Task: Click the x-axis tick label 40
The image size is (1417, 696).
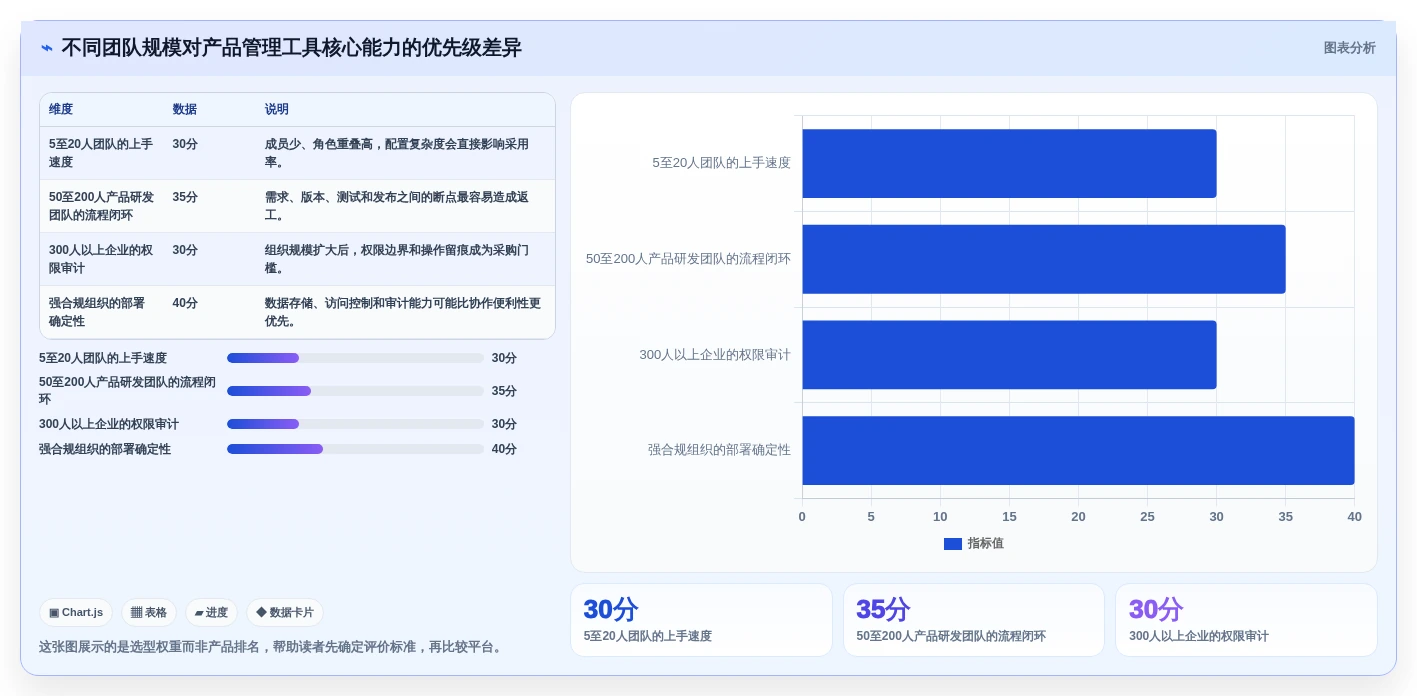Action: [1354, 517]
